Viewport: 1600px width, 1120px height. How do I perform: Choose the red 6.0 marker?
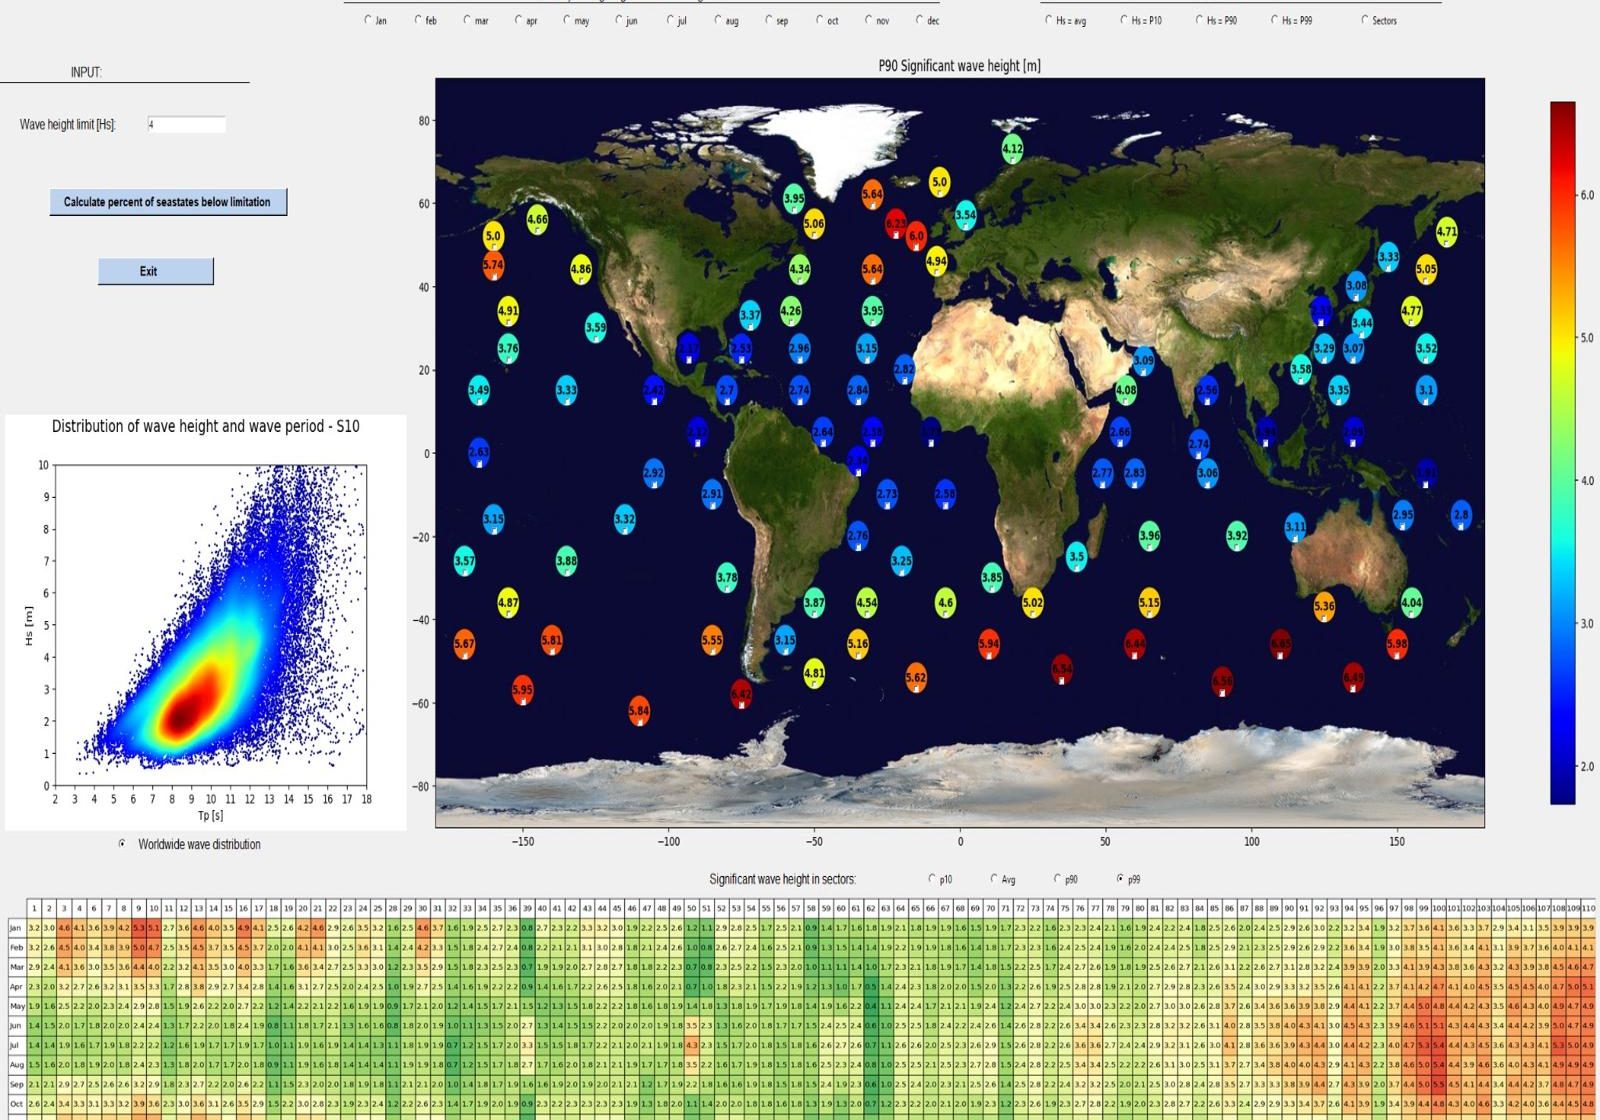click(x=916, y=237)
